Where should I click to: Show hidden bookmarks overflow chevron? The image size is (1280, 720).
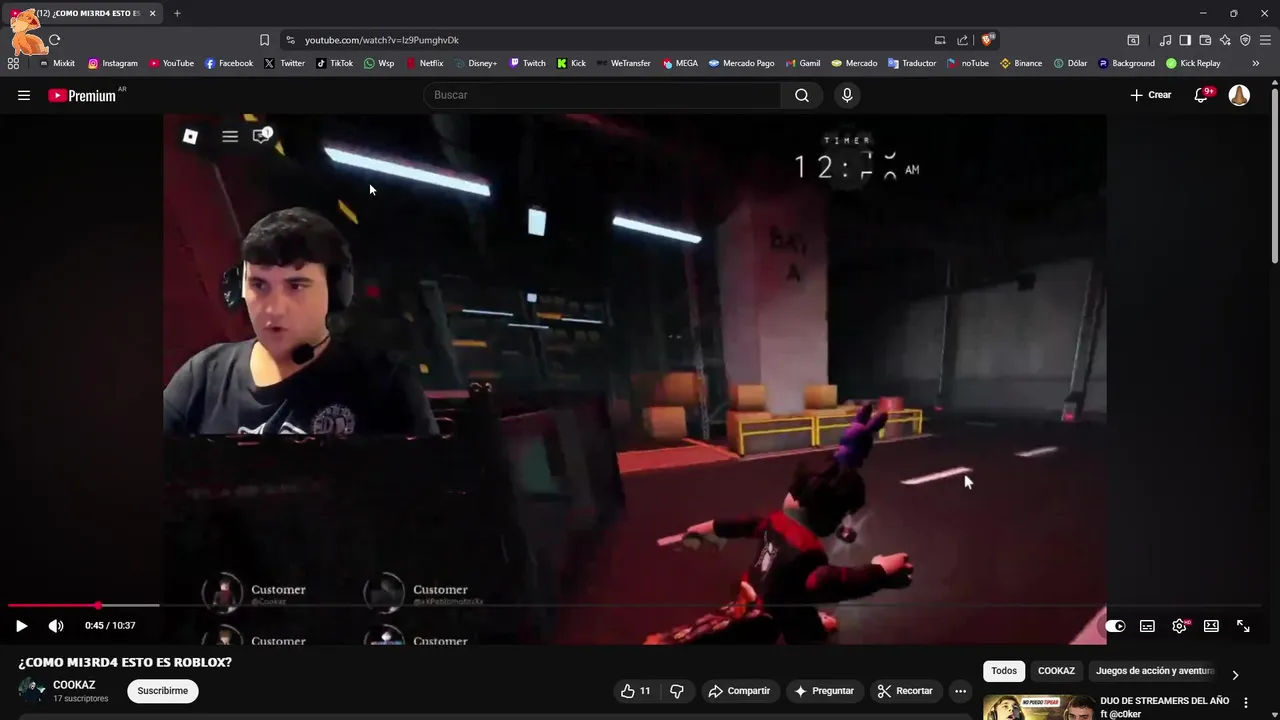click(1256, 63)
